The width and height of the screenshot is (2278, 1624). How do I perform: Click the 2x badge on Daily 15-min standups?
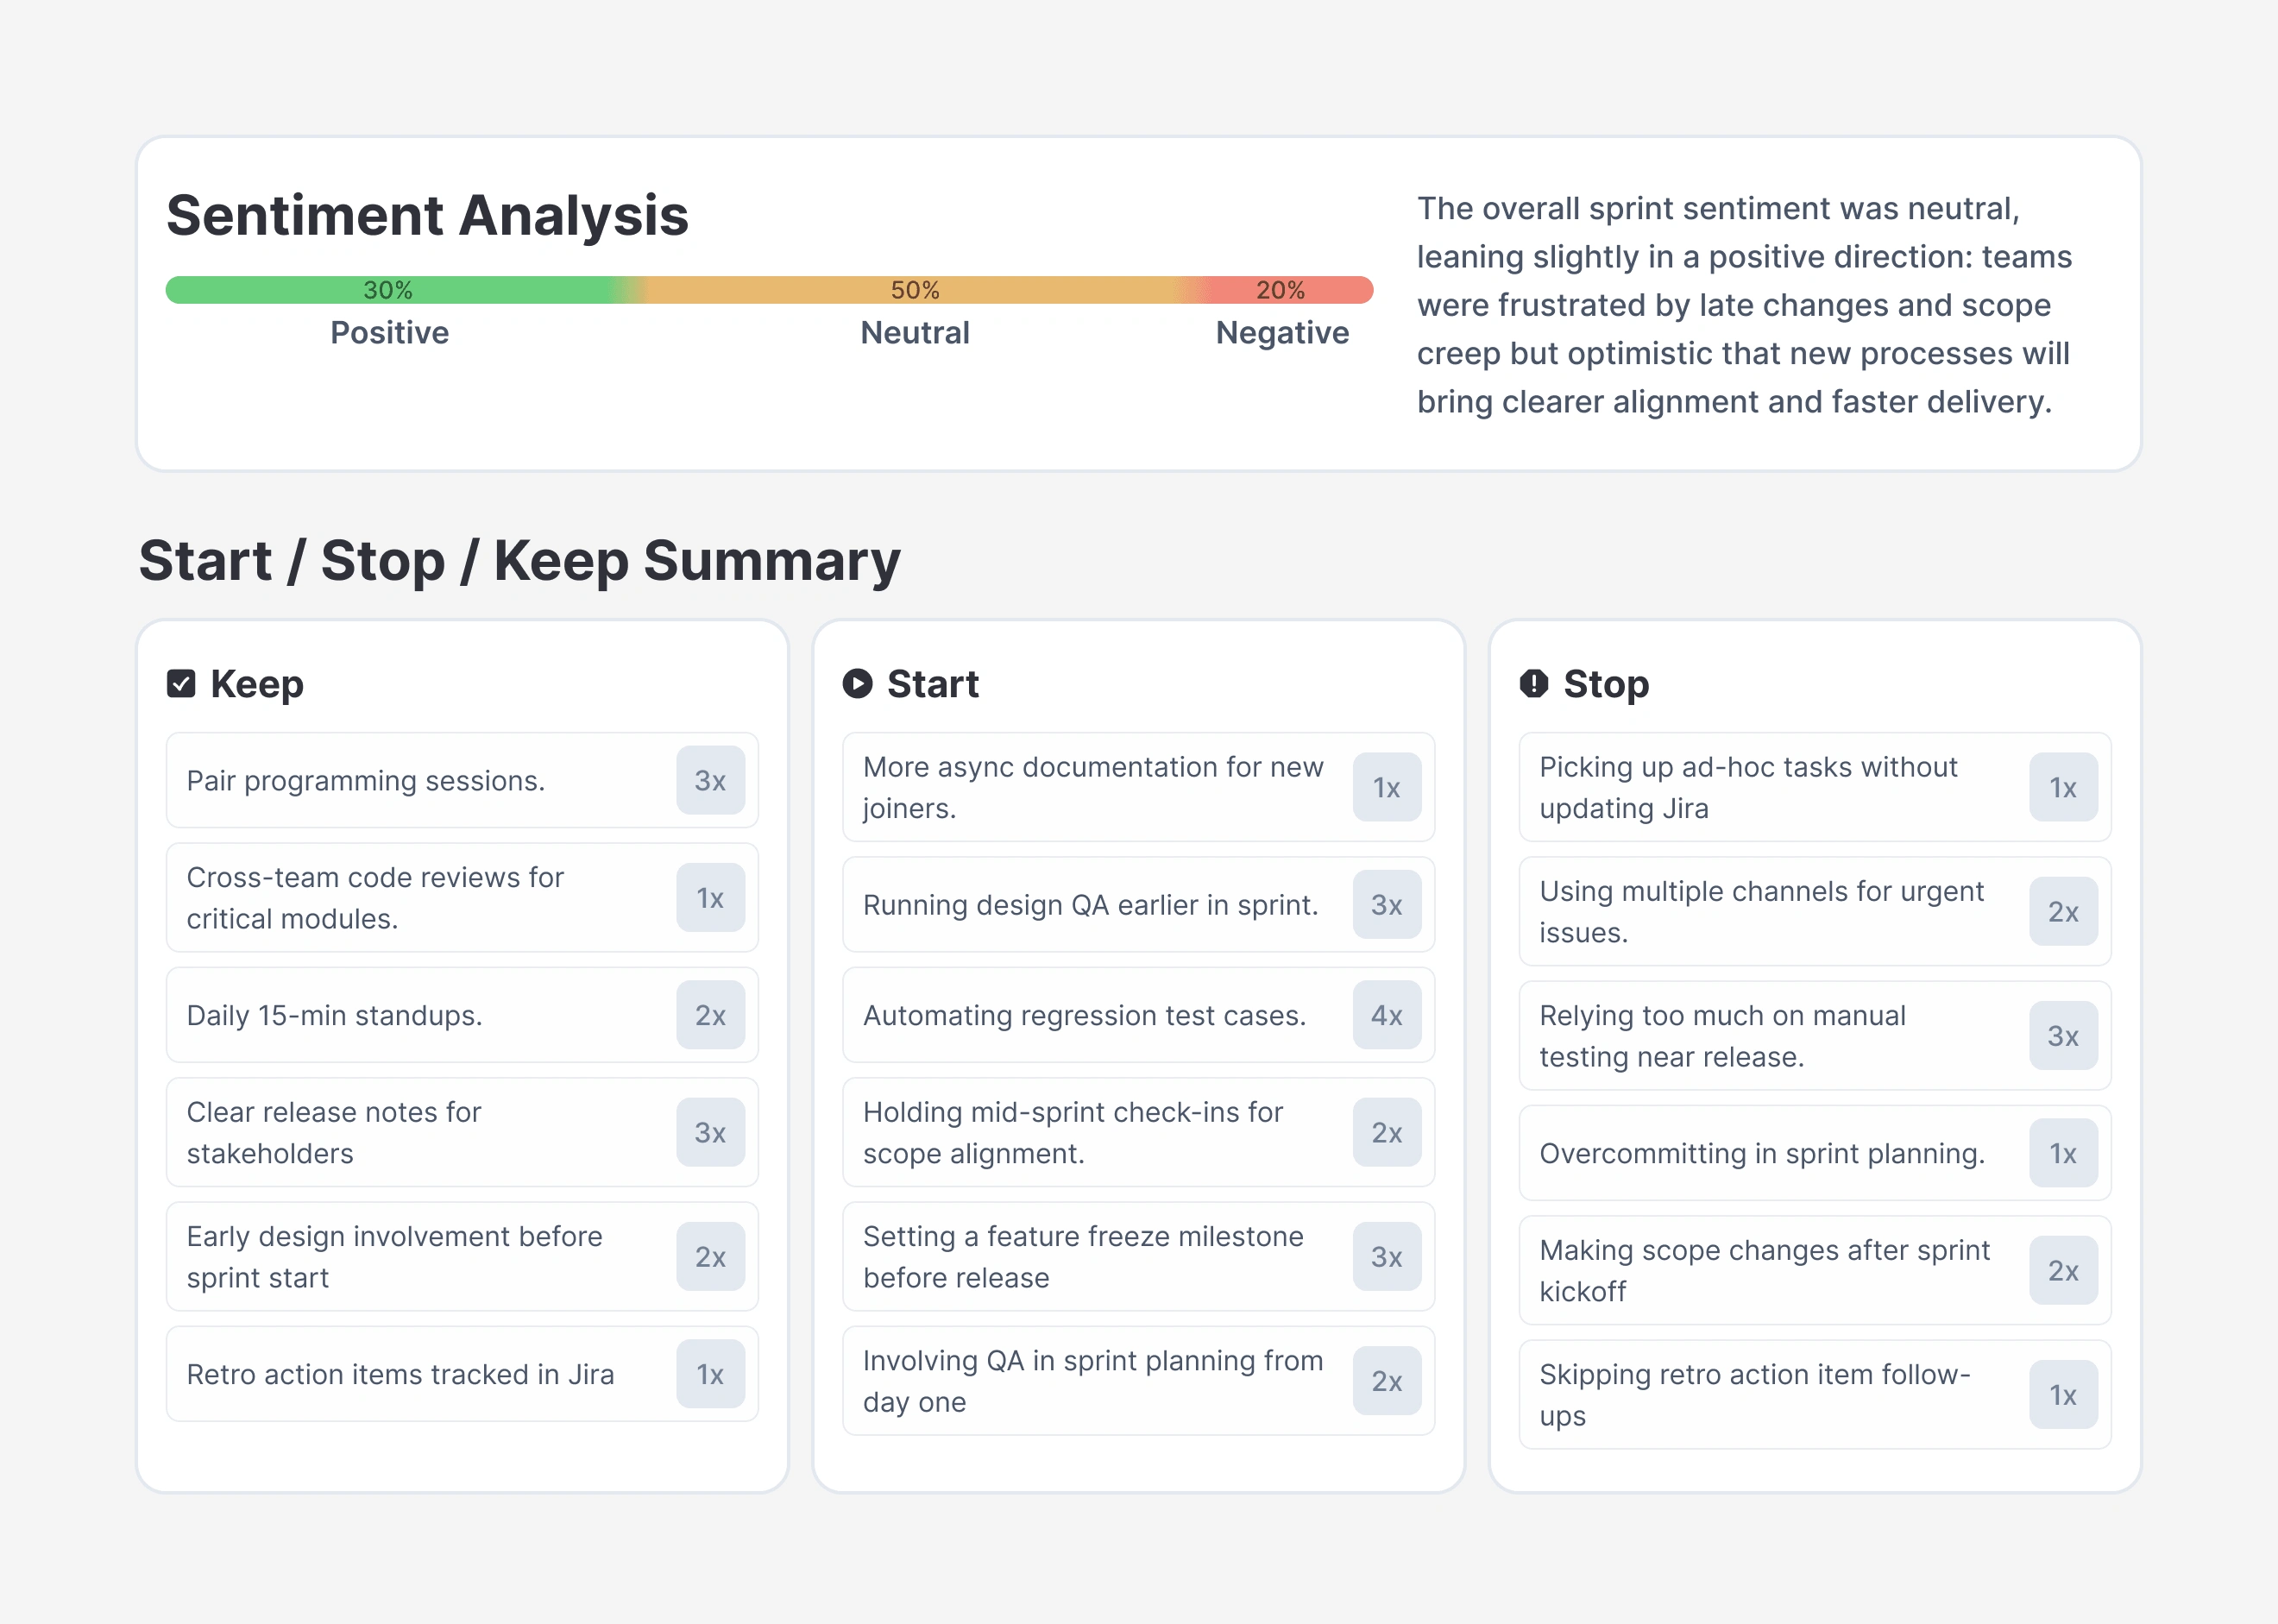click(710, 1015)
